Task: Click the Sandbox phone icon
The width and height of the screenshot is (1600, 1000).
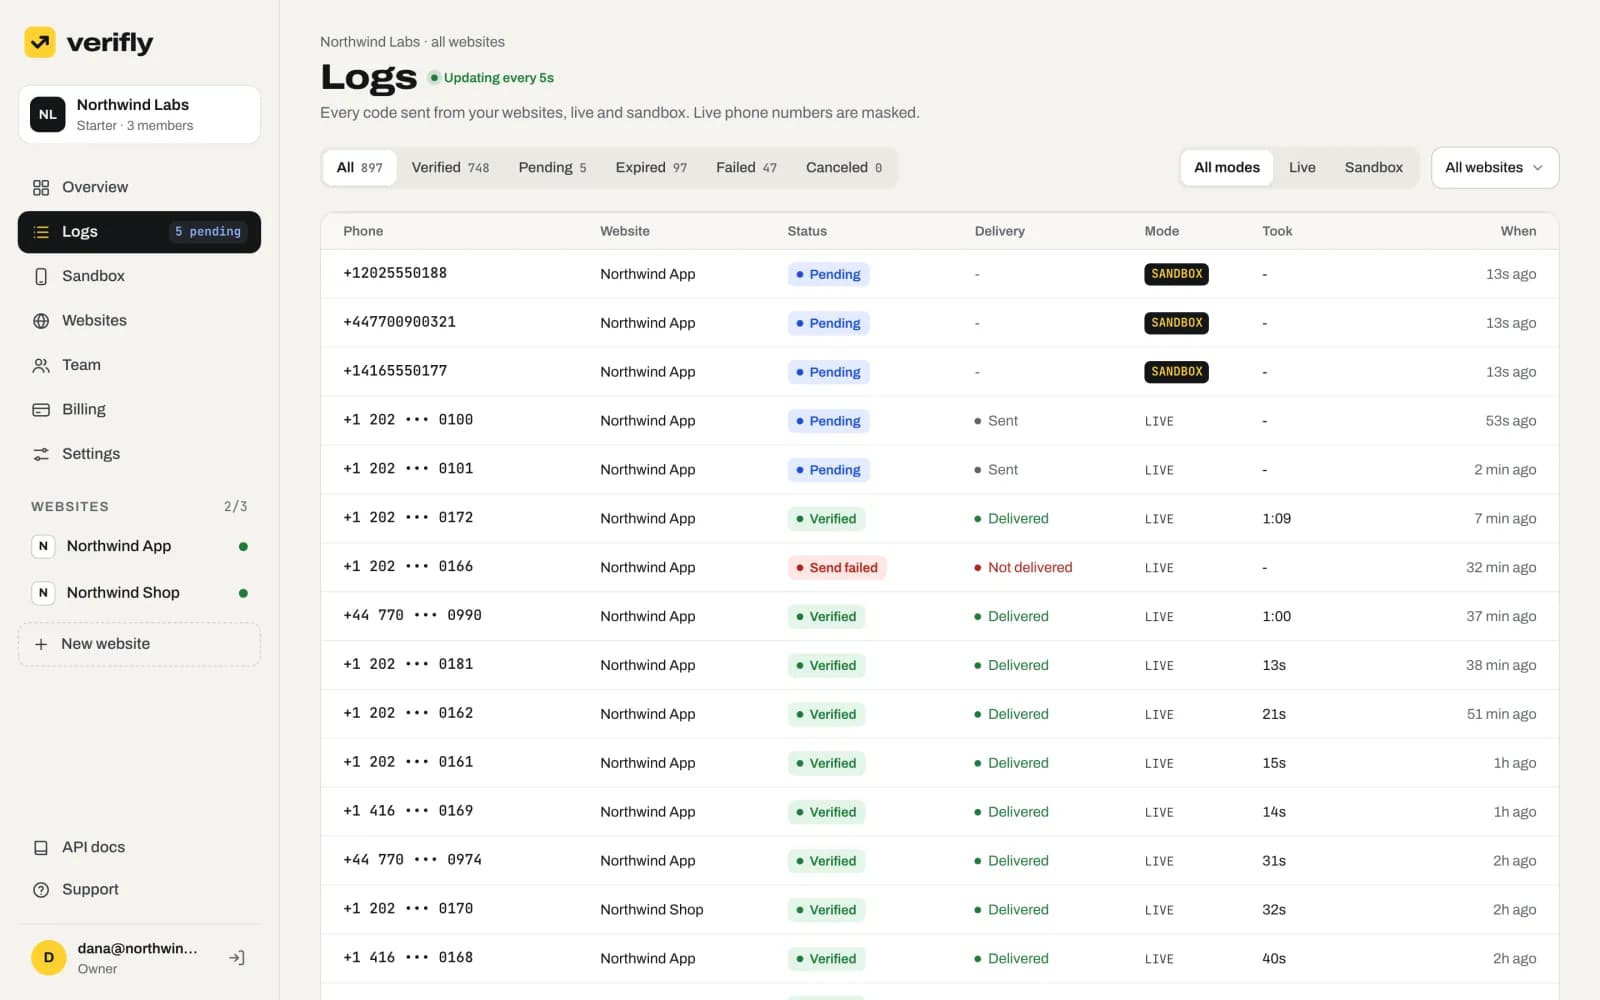Action: point(41,277)
